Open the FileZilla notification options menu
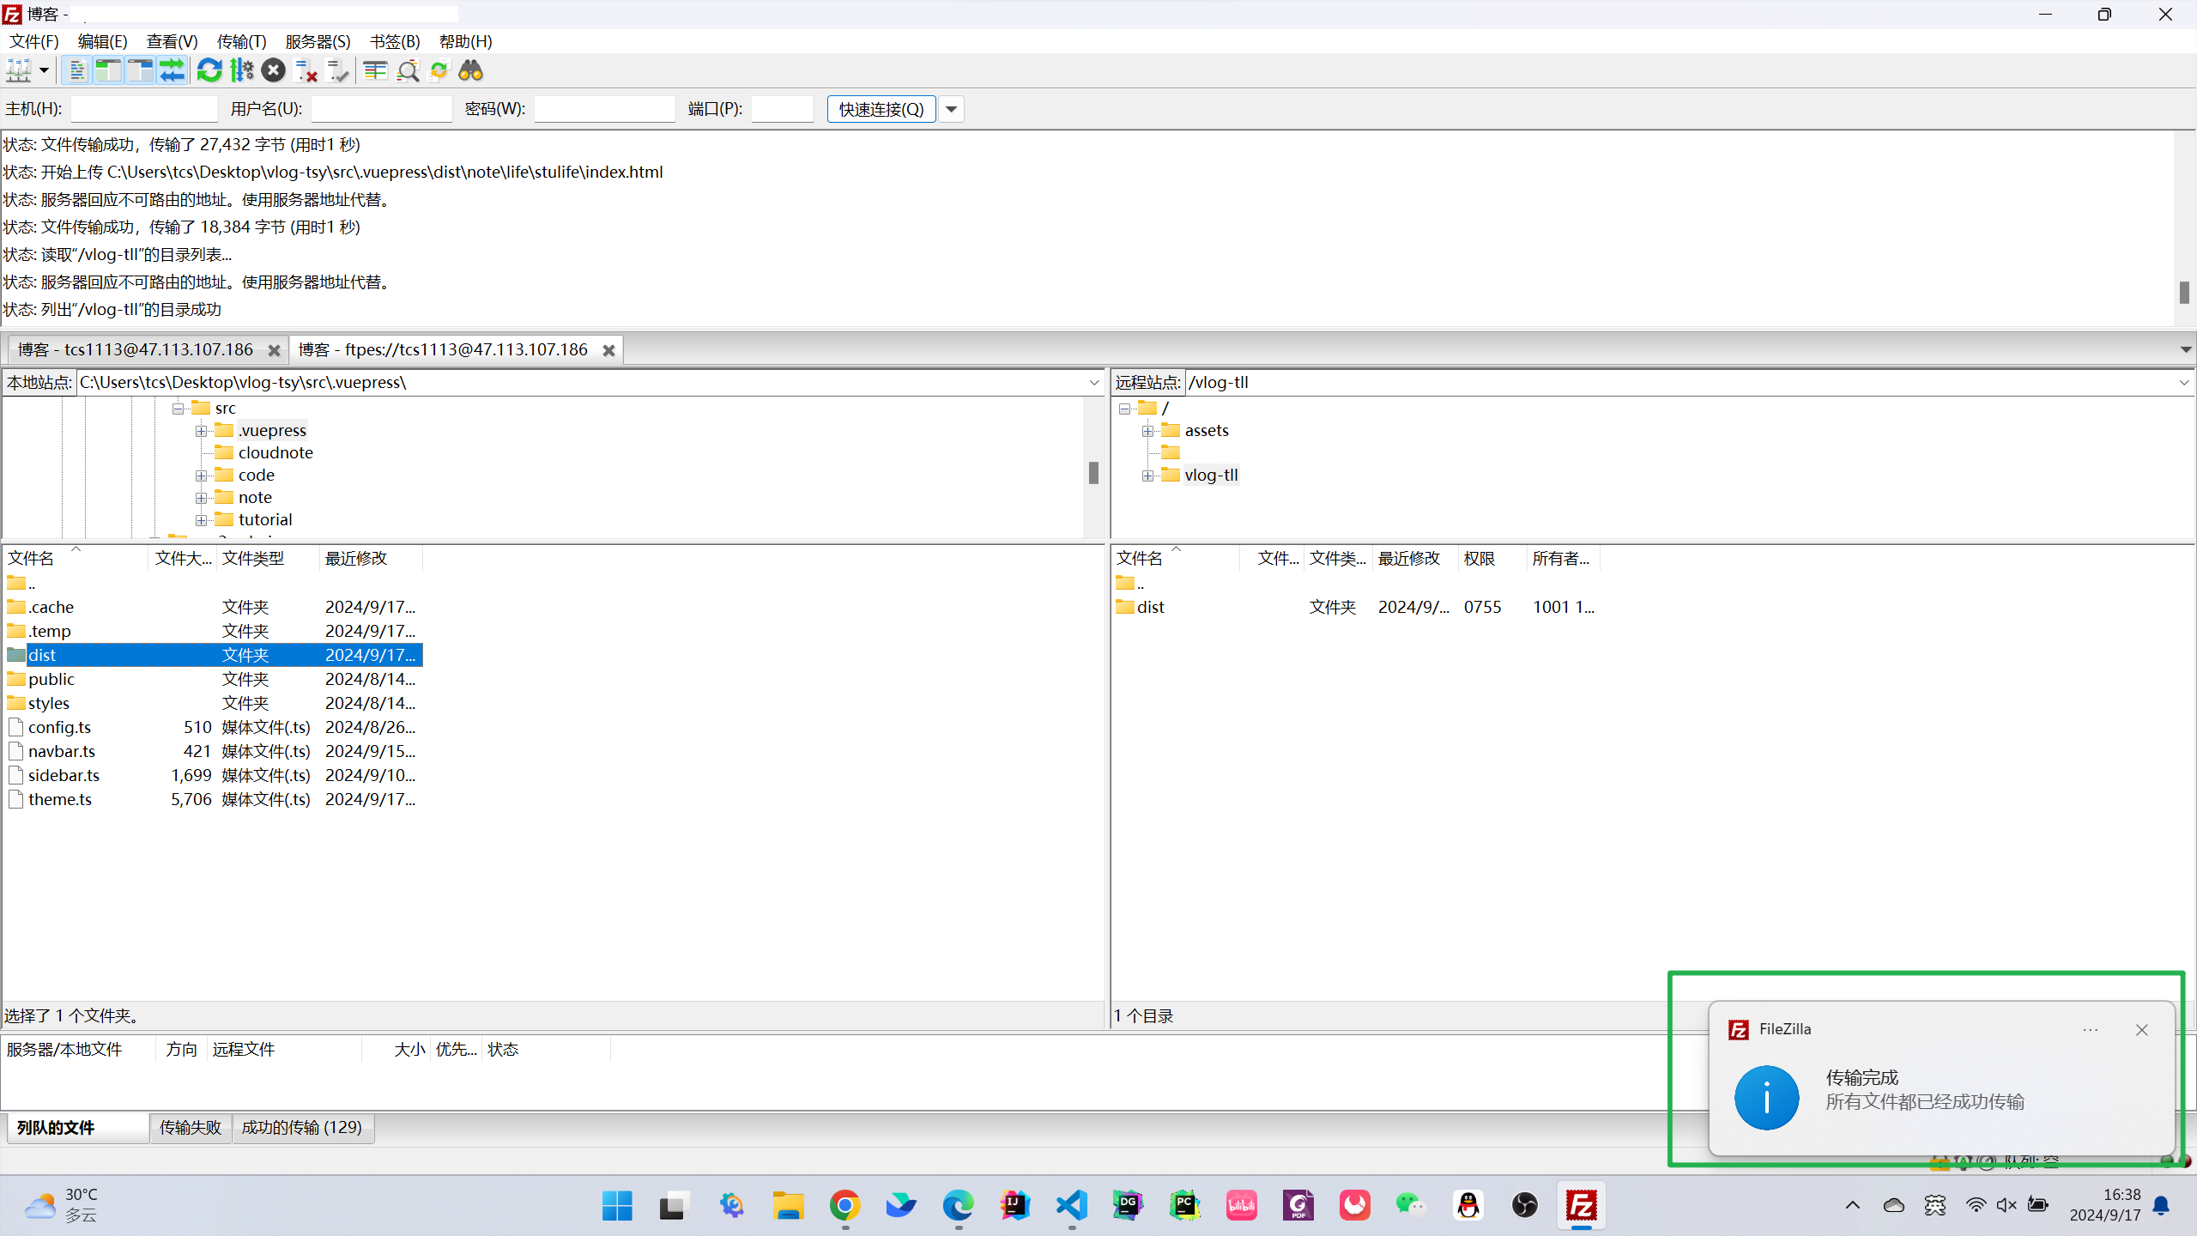 pyautogui.click(x=2090, y=1030)
